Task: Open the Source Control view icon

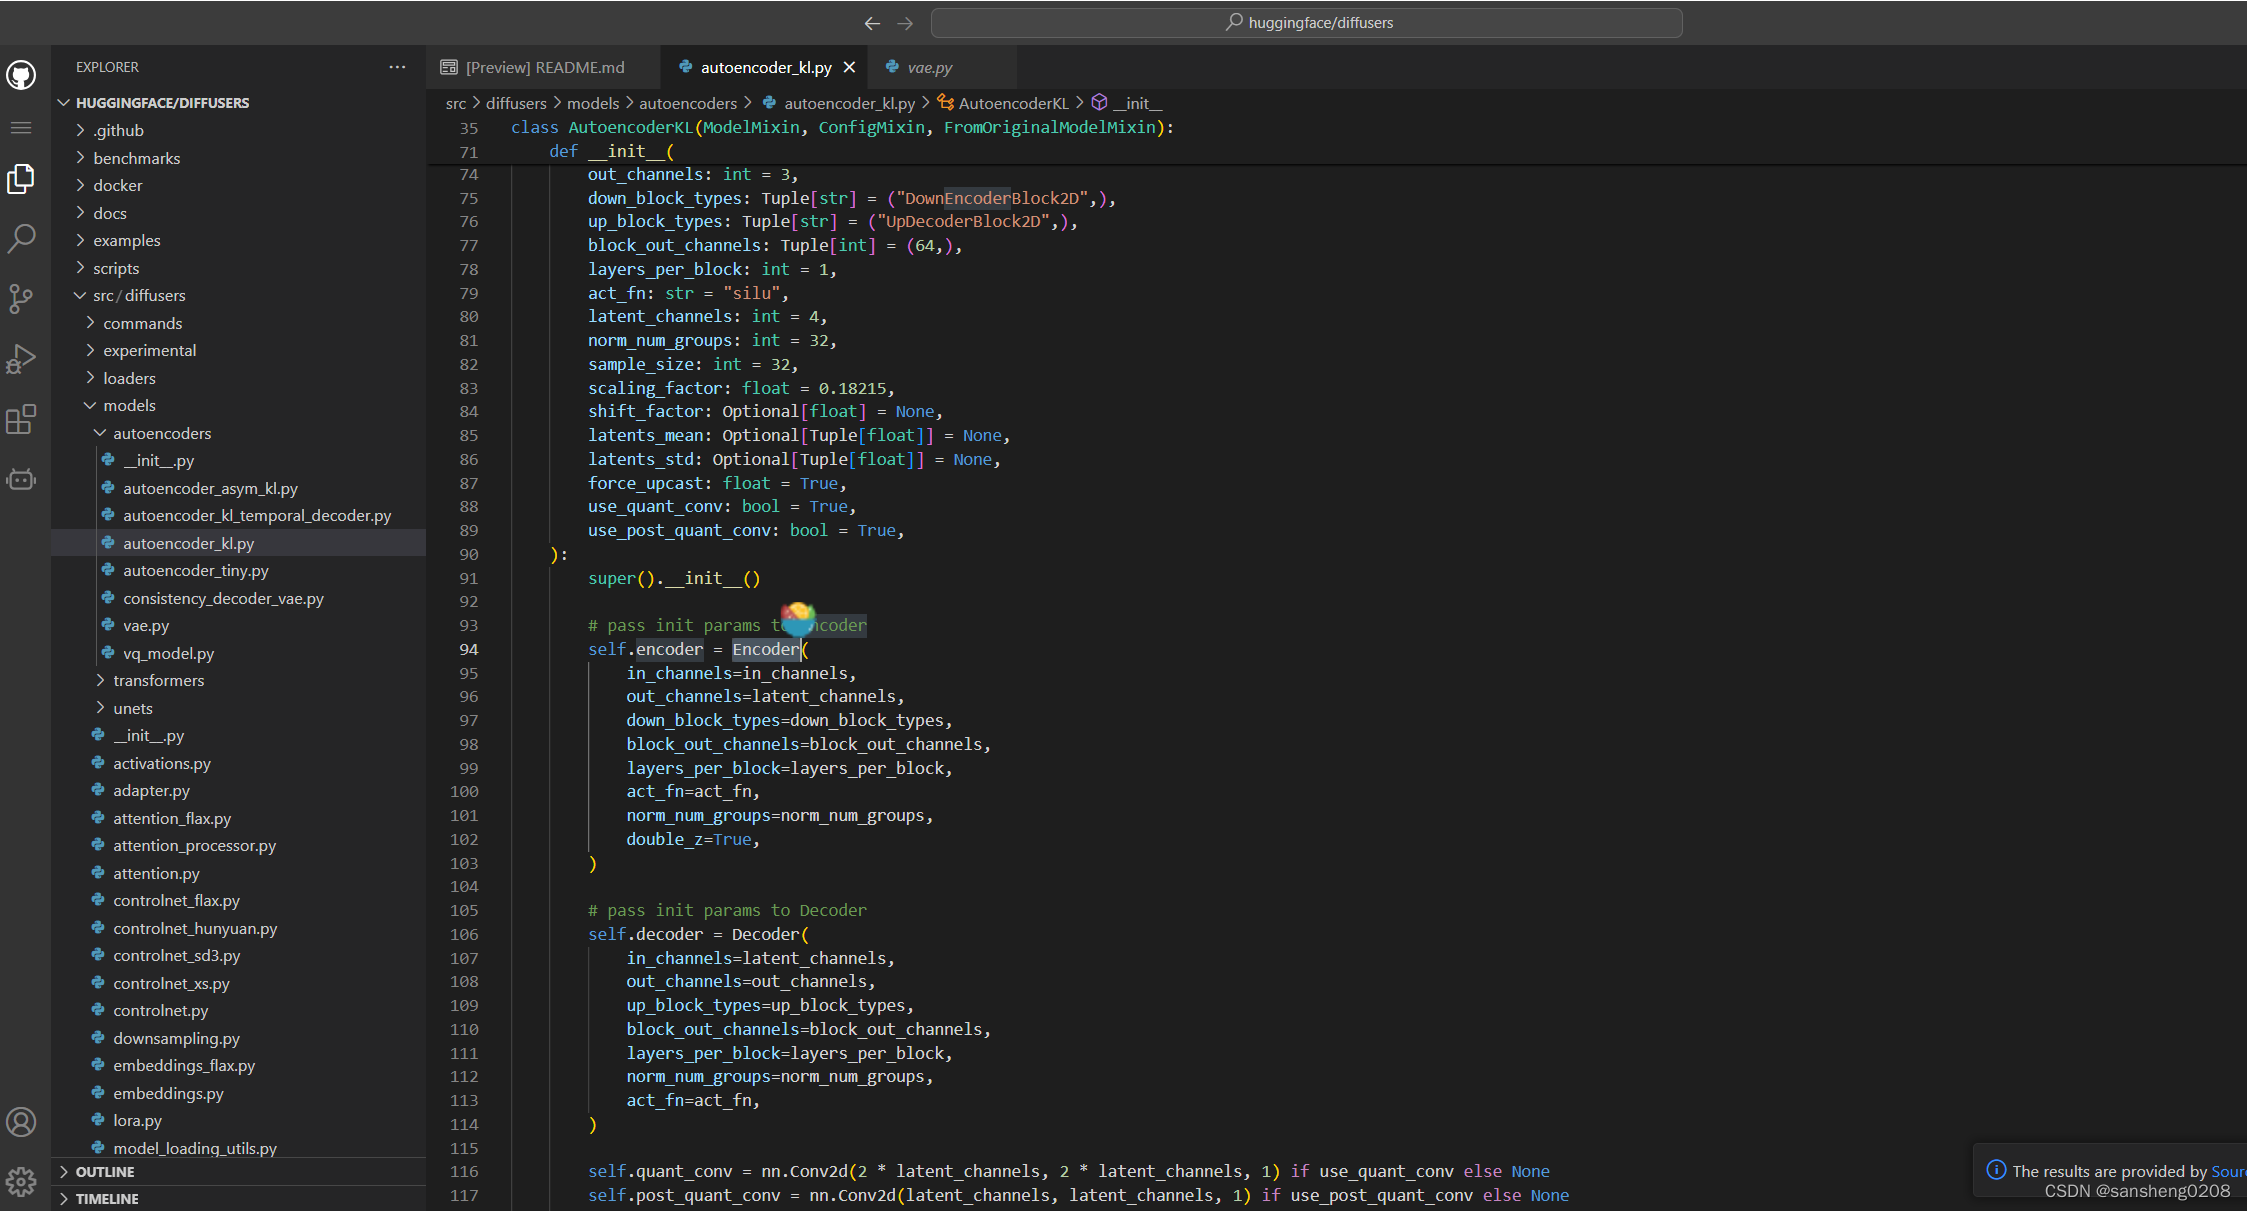Action: (x=21, y=298)
